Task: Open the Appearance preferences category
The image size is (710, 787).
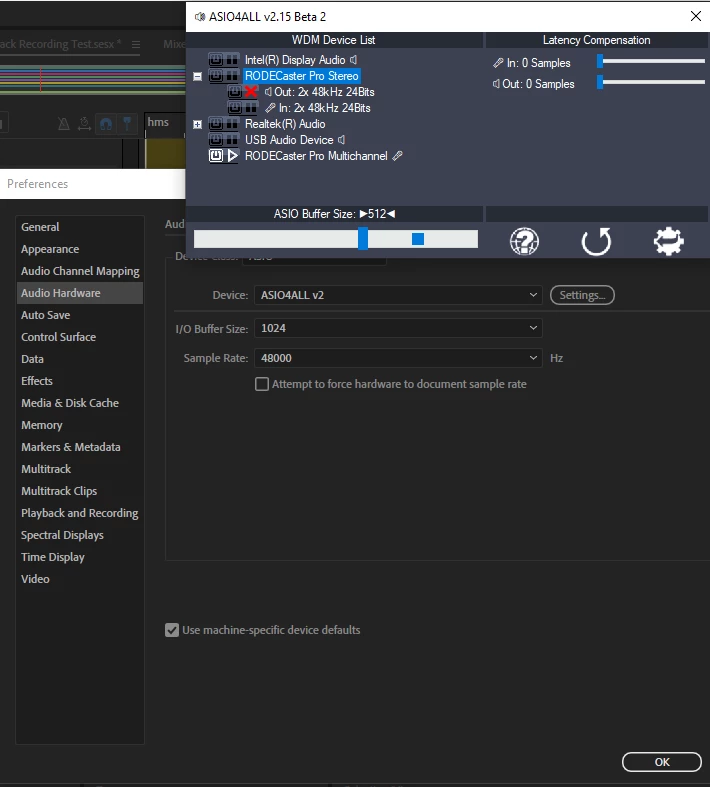Action: tap(50, 249)
